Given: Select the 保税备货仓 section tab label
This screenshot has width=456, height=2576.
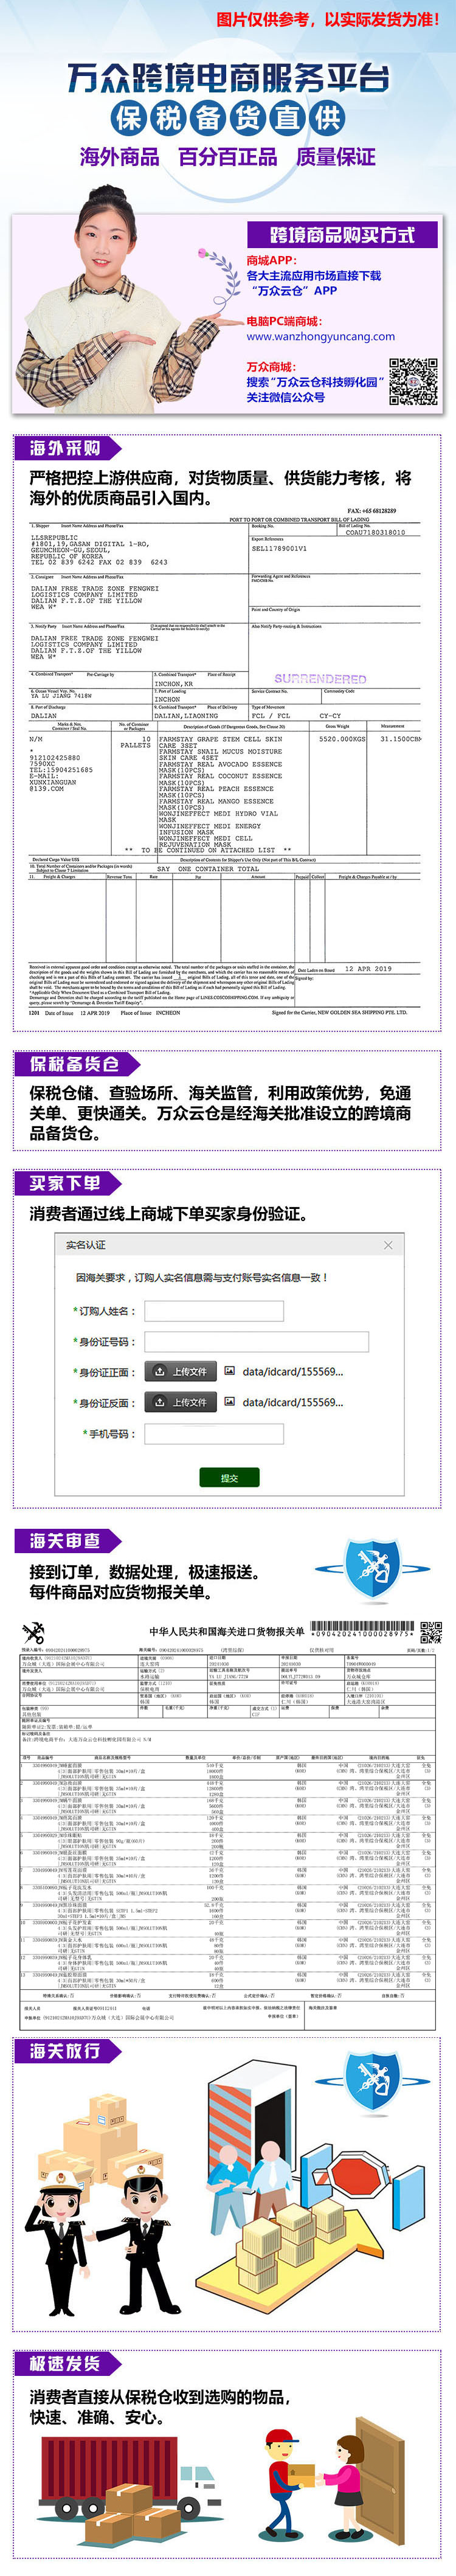Looking at the screenshot, I should click(x=75, y=1064).
